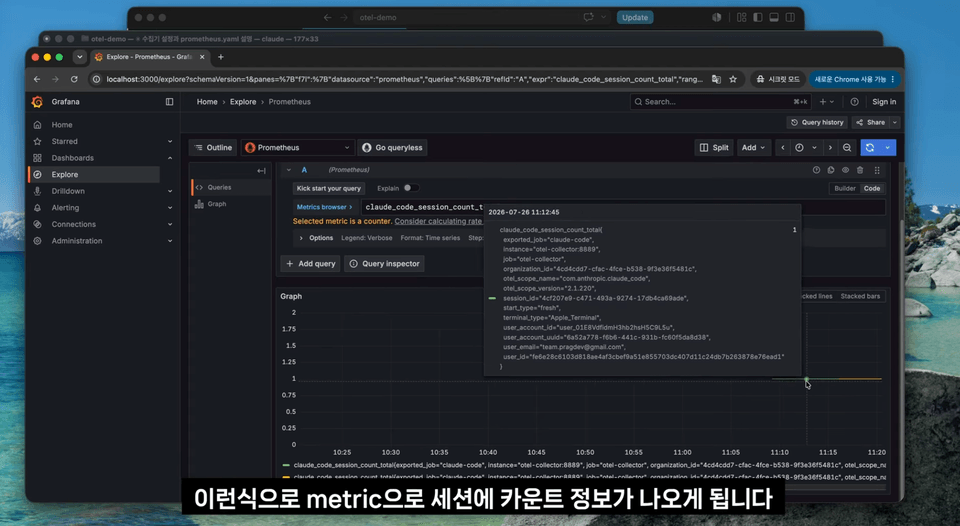Click the Home breadcrumb link
This screenshot has width=960, height=526.
(207, 102)
